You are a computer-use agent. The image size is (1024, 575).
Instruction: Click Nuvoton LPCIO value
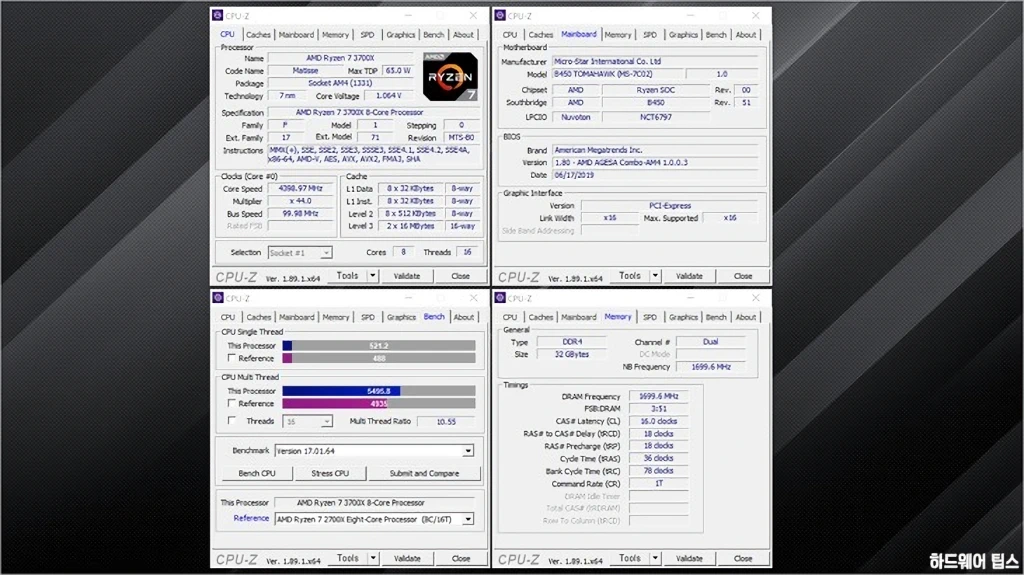click(575, 117)
